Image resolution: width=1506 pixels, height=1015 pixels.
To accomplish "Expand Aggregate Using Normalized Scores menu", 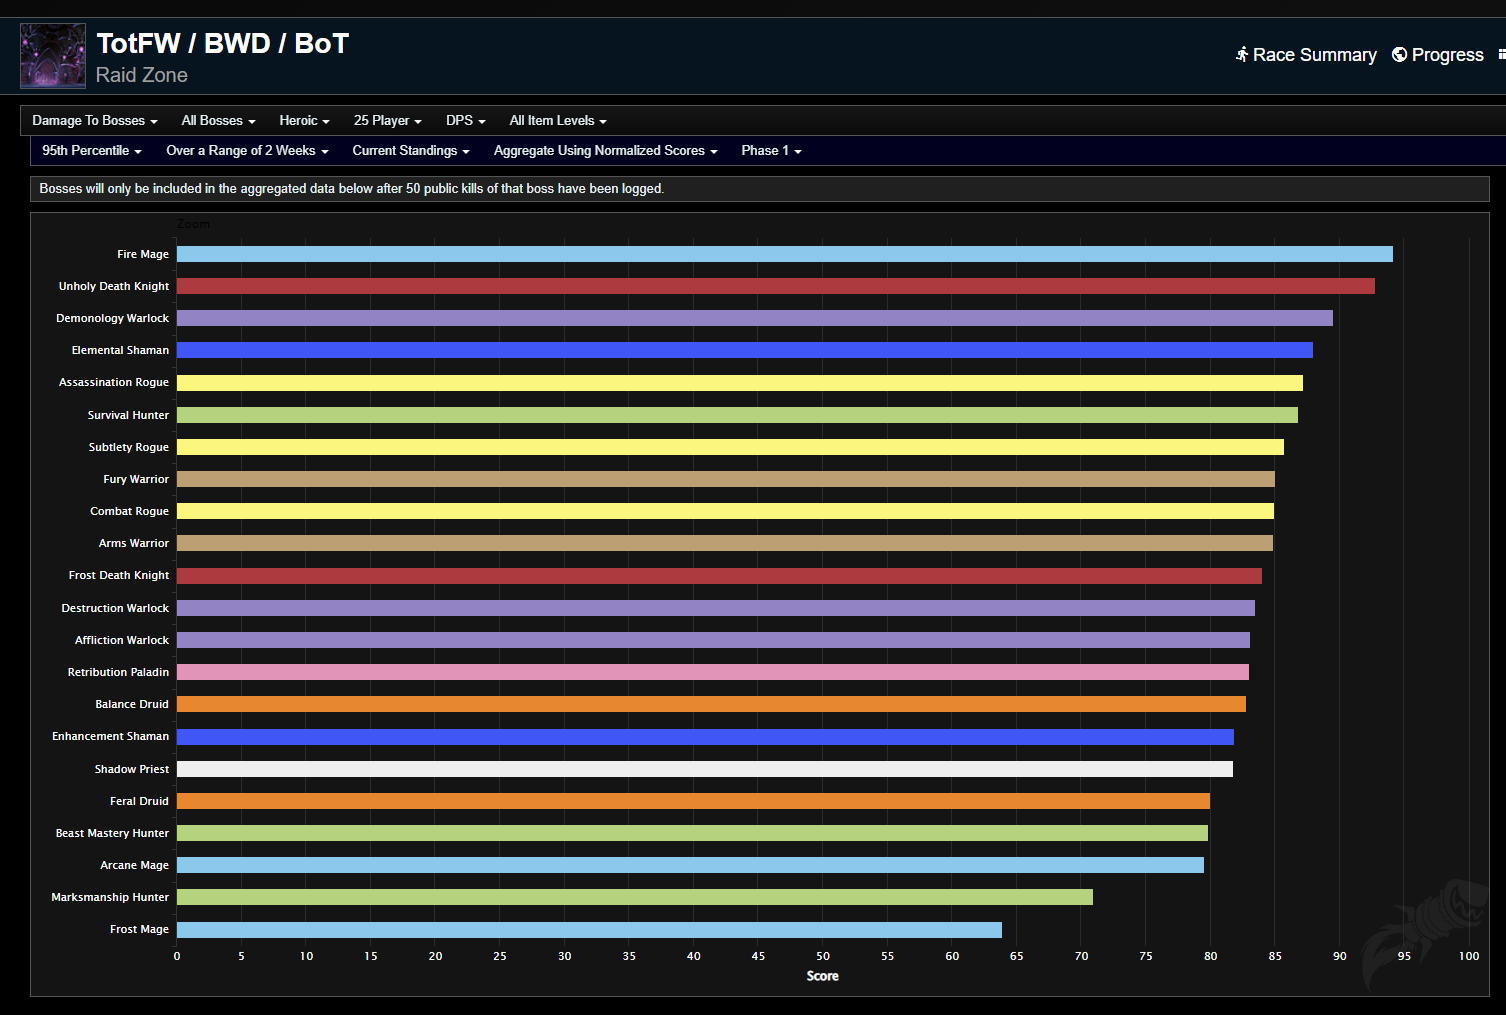I will (605, 151).
